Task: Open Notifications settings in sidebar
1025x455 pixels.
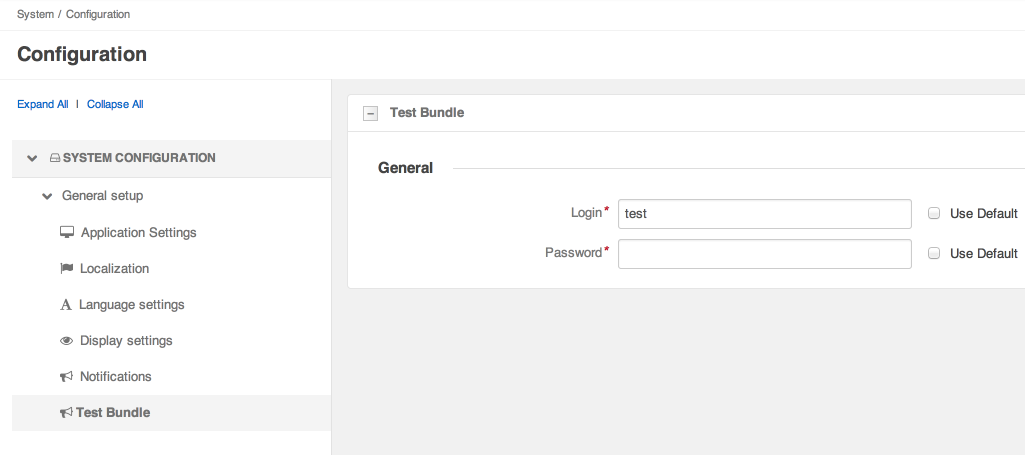Action: [x=116, y=377]
